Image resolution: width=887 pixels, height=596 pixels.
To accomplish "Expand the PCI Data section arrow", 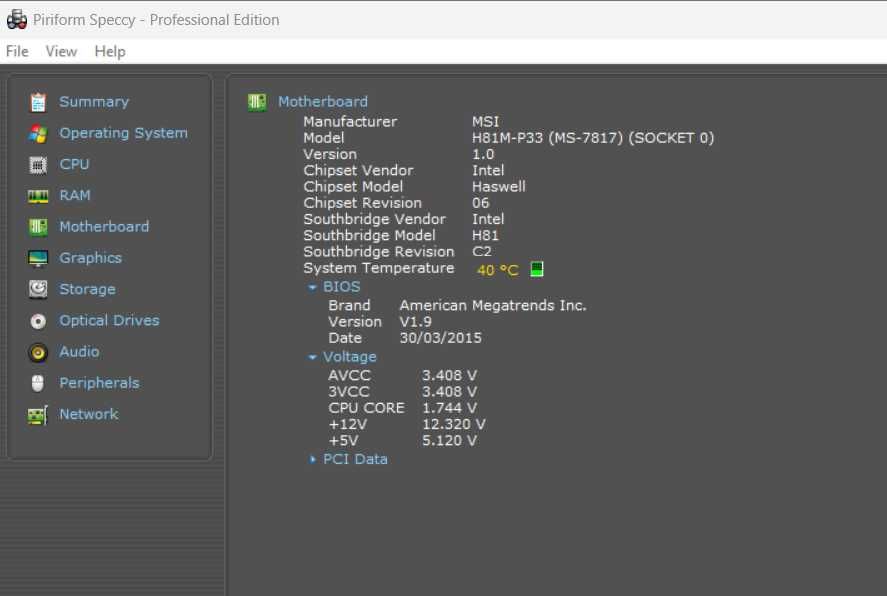I will tap(312, 460).
